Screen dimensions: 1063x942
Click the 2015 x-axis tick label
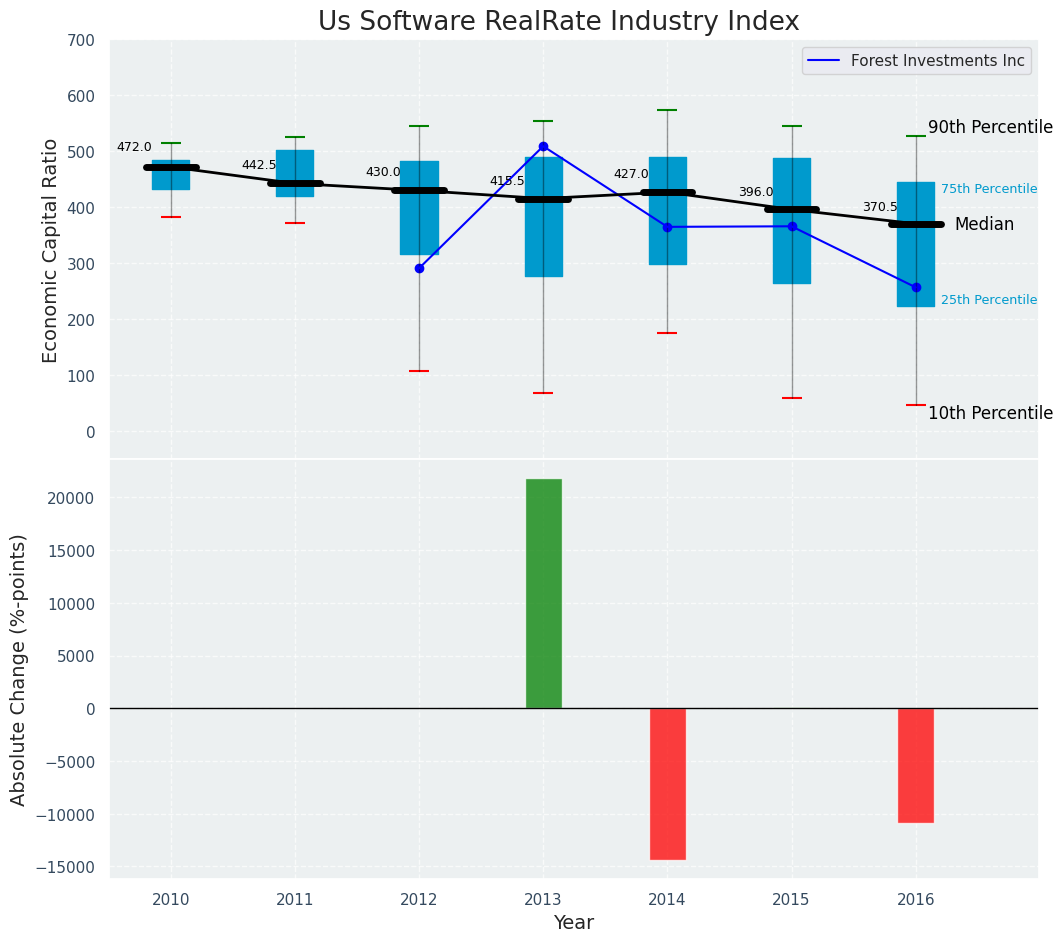(x=792, y=899)
